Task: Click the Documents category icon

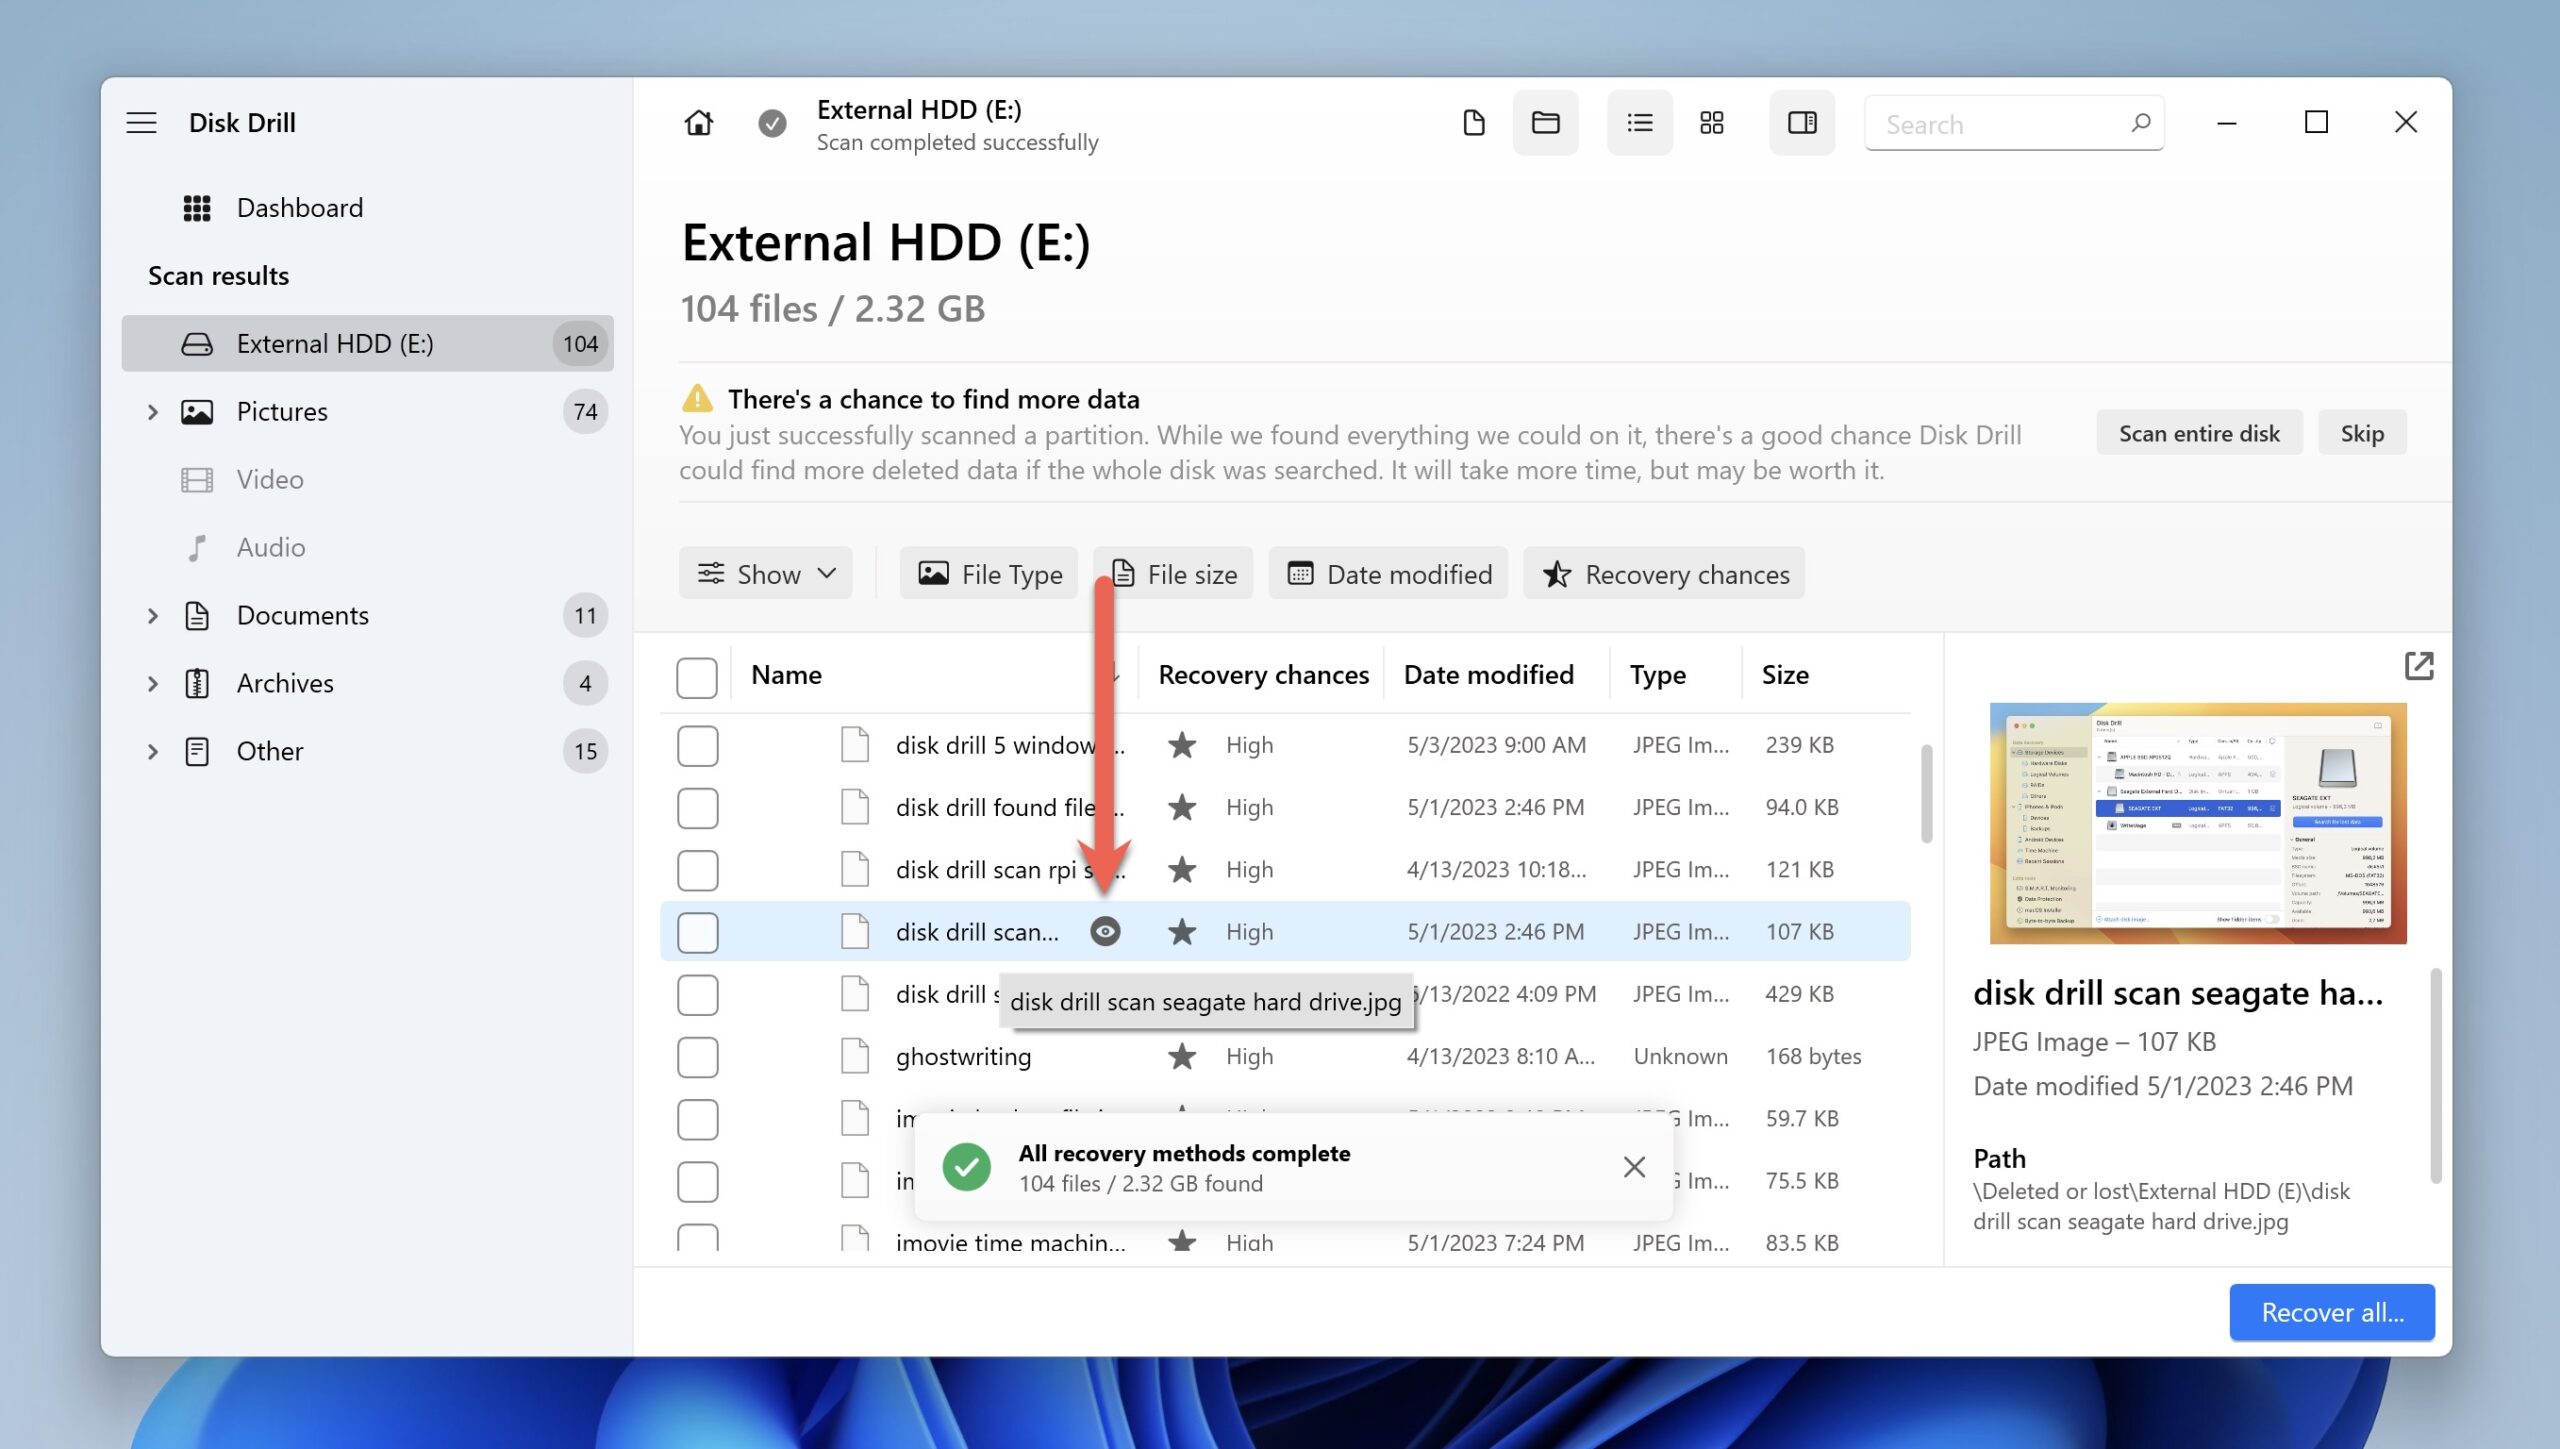Action: point(197,616)
